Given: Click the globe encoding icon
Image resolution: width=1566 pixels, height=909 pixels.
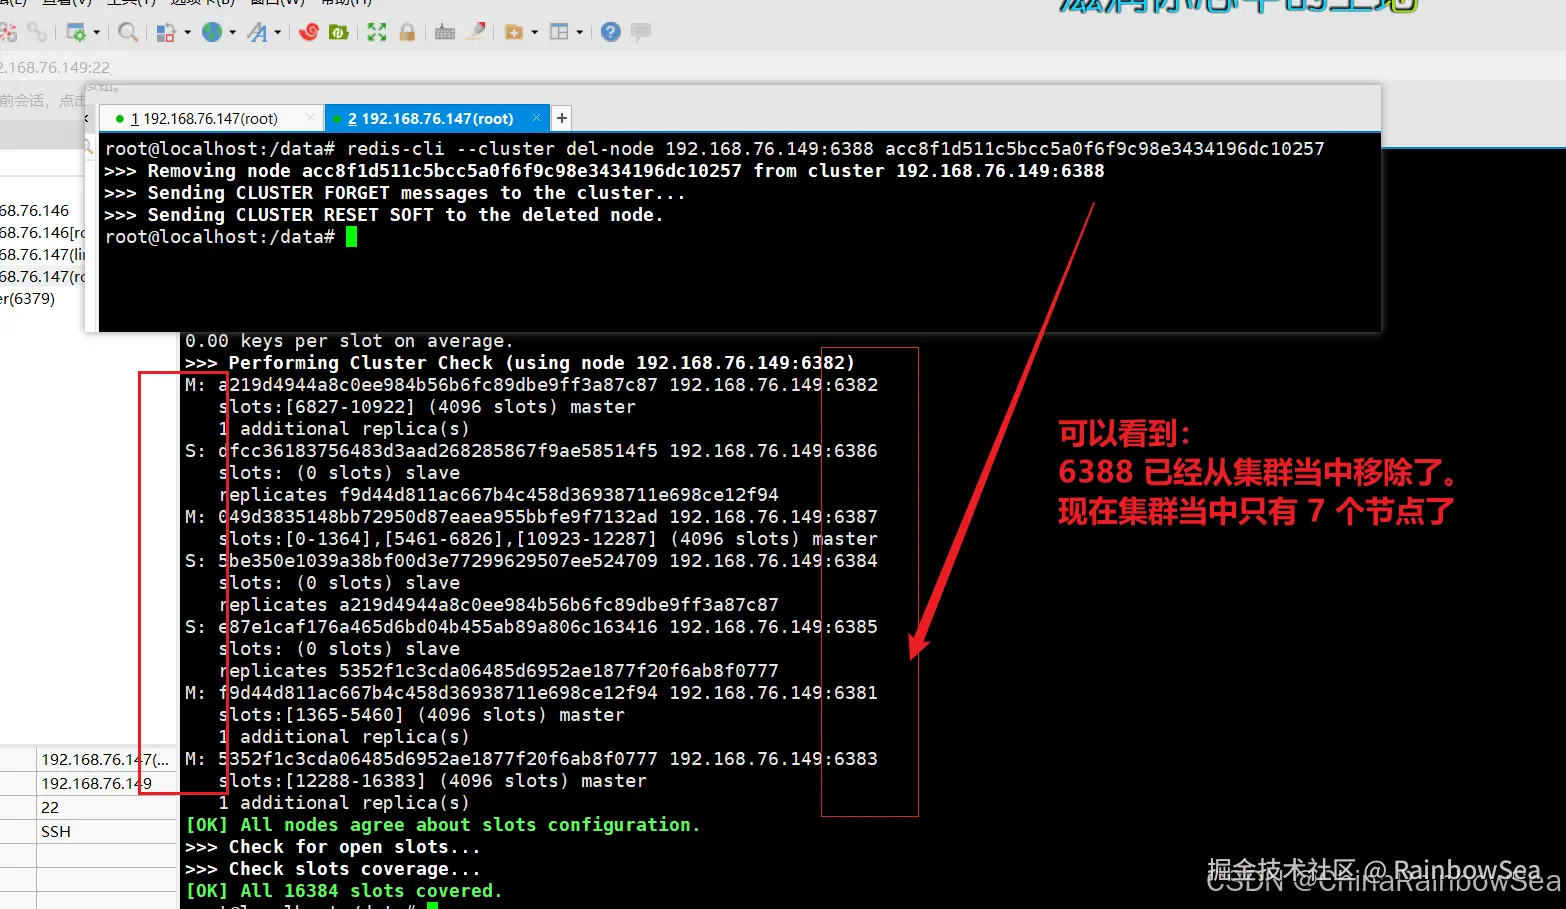Looking at the screenshot, I should [x=212, y=32].
